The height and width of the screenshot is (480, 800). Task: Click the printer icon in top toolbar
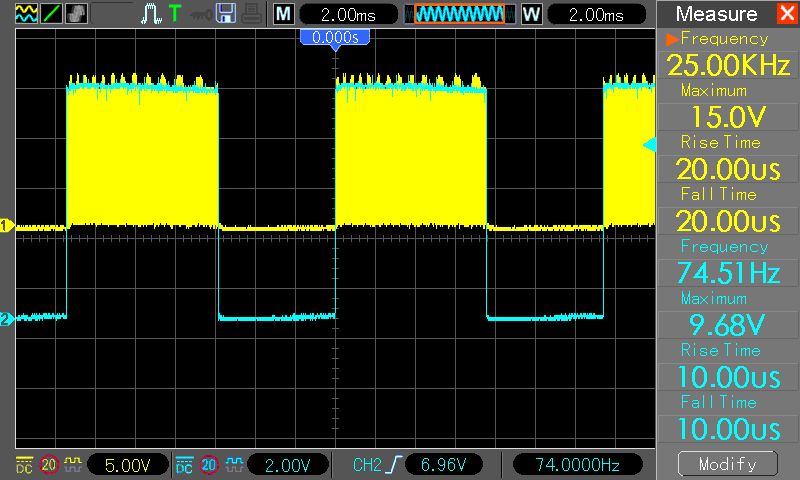(x=251, y=14)
